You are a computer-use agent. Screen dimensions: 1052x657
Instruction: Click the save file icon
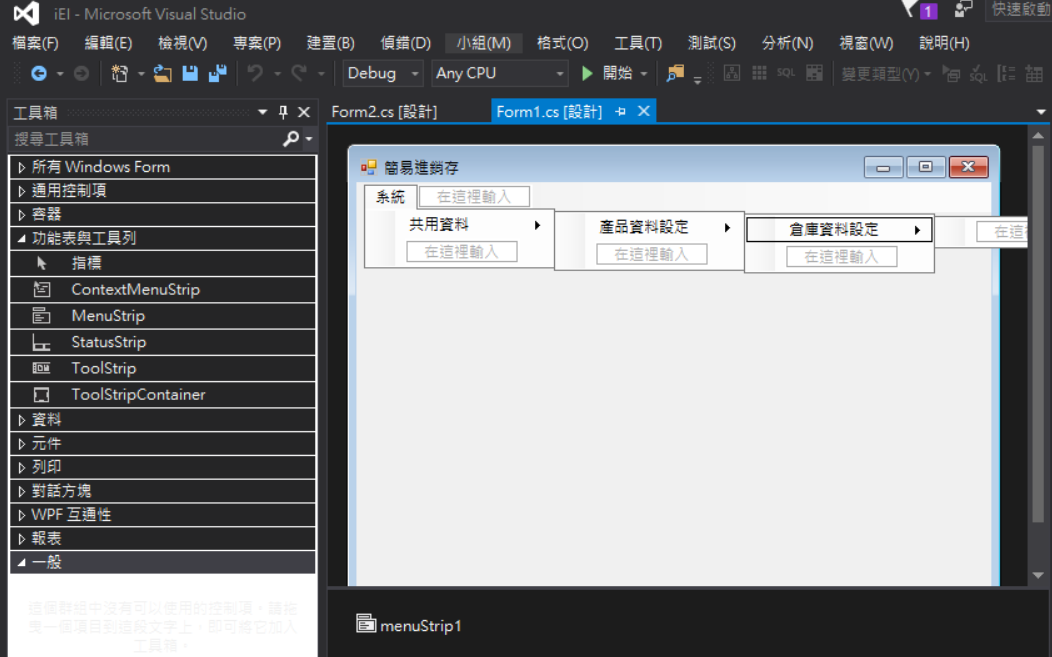pyautogui.click(x=190, y=74)
